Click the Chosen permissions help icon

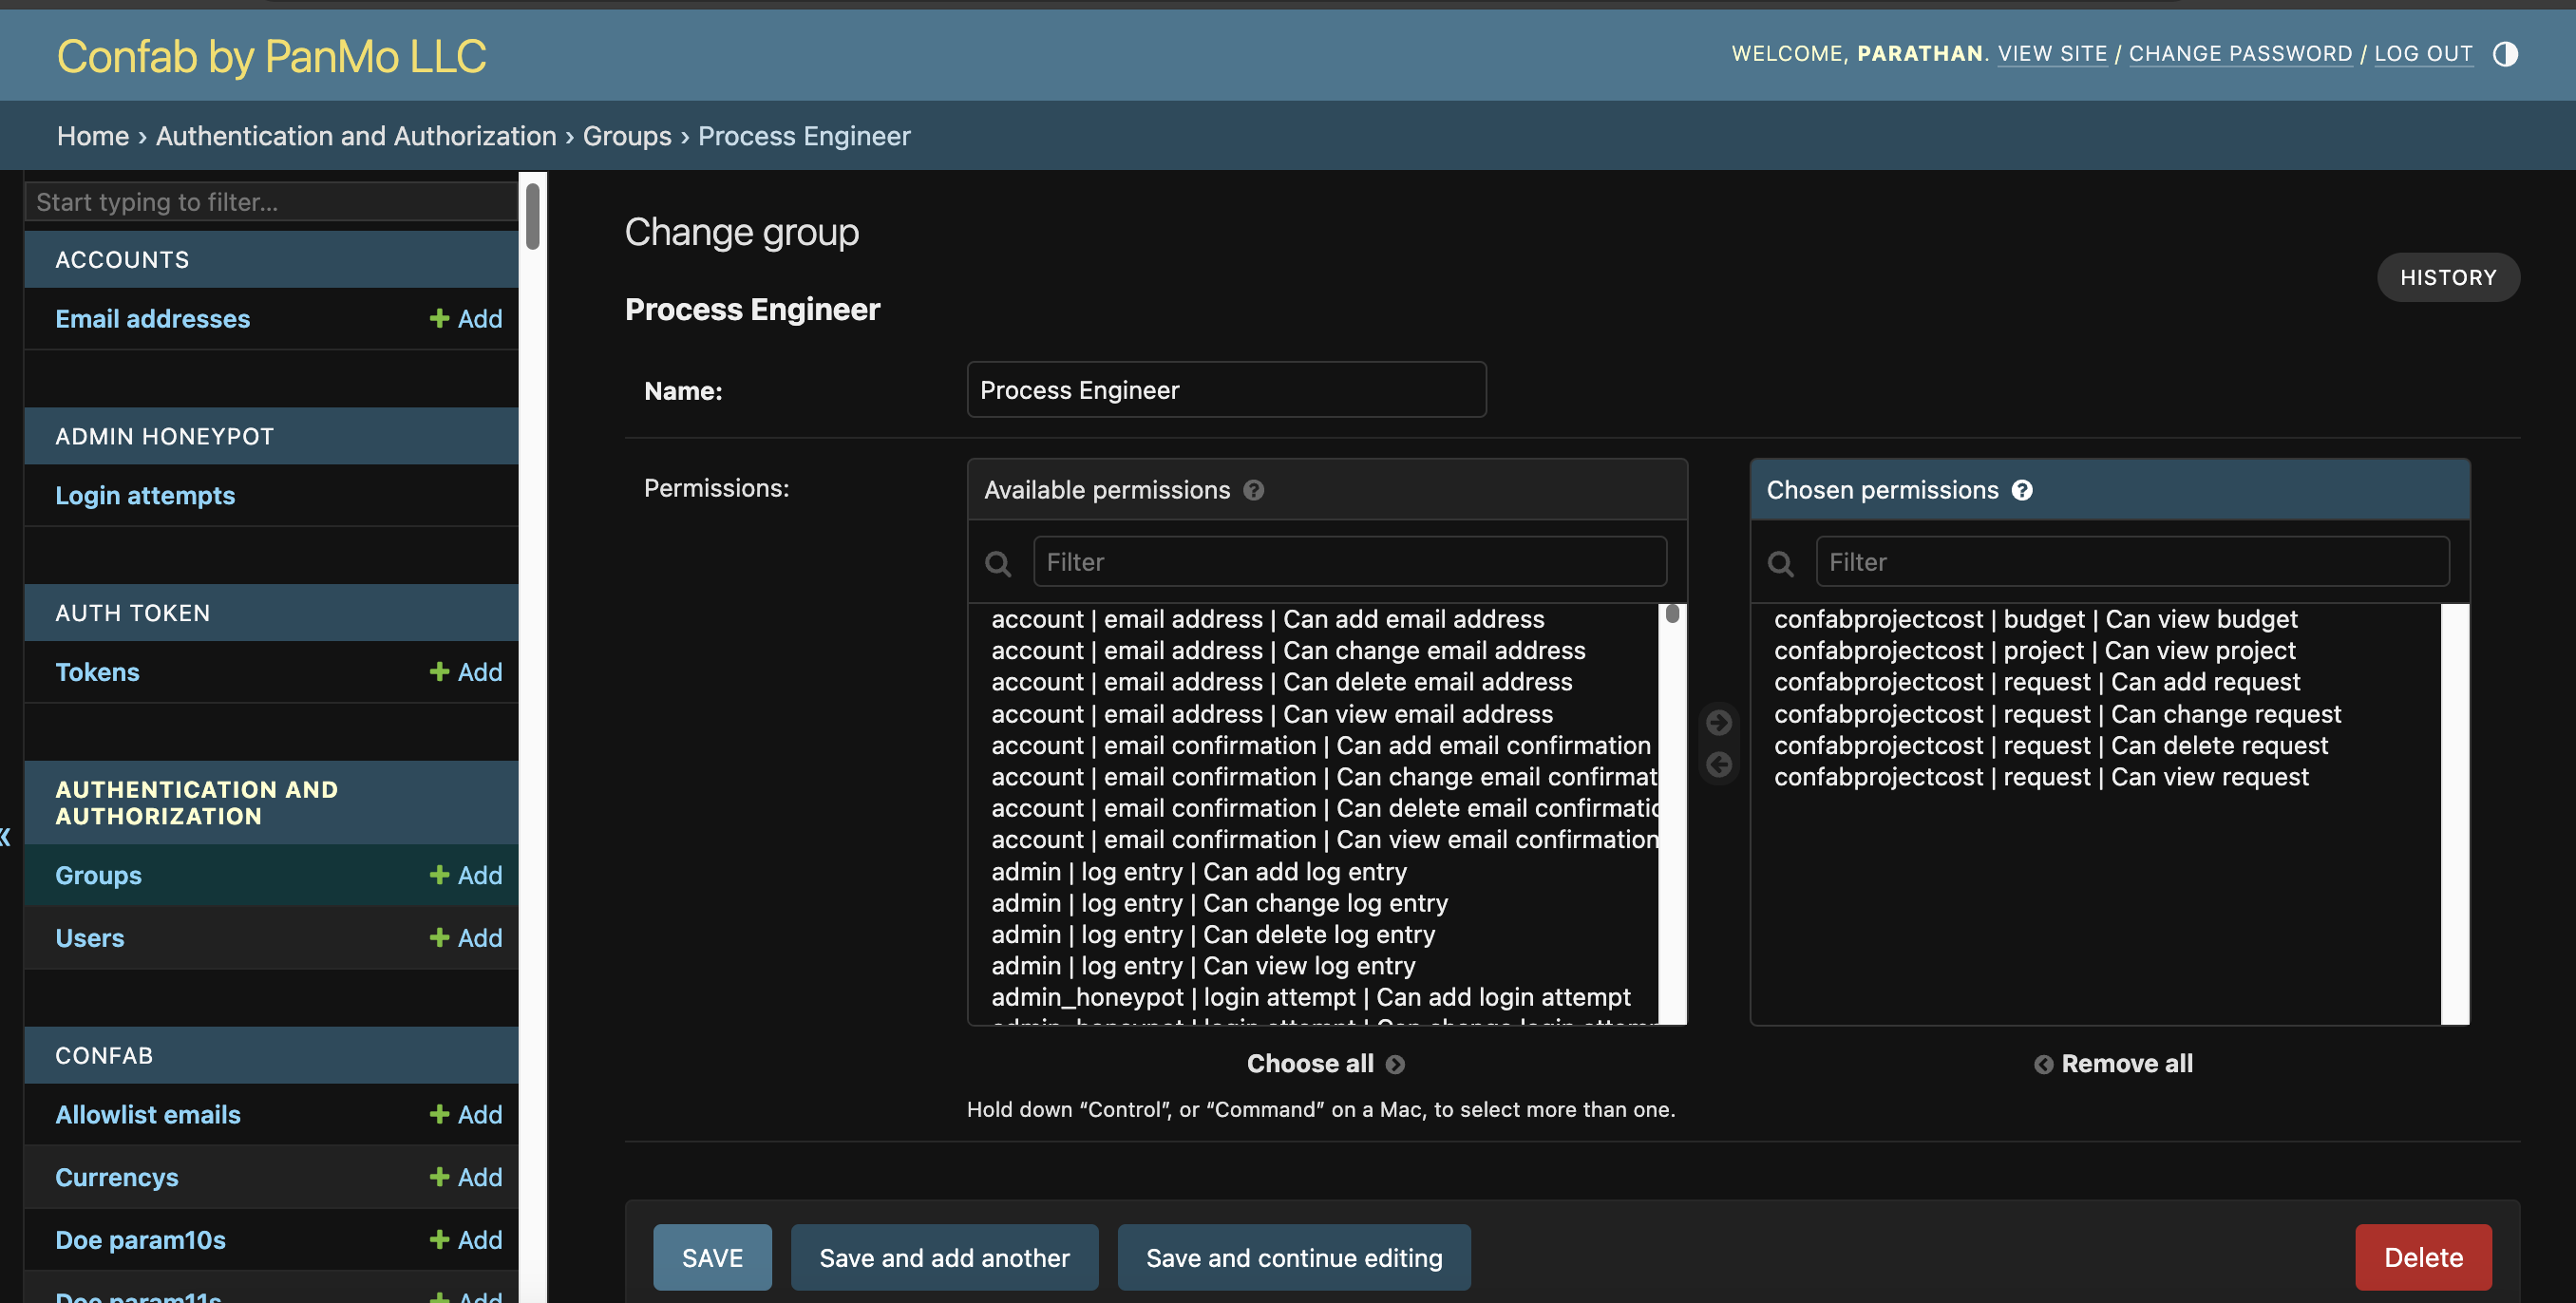click(2021, 490)
